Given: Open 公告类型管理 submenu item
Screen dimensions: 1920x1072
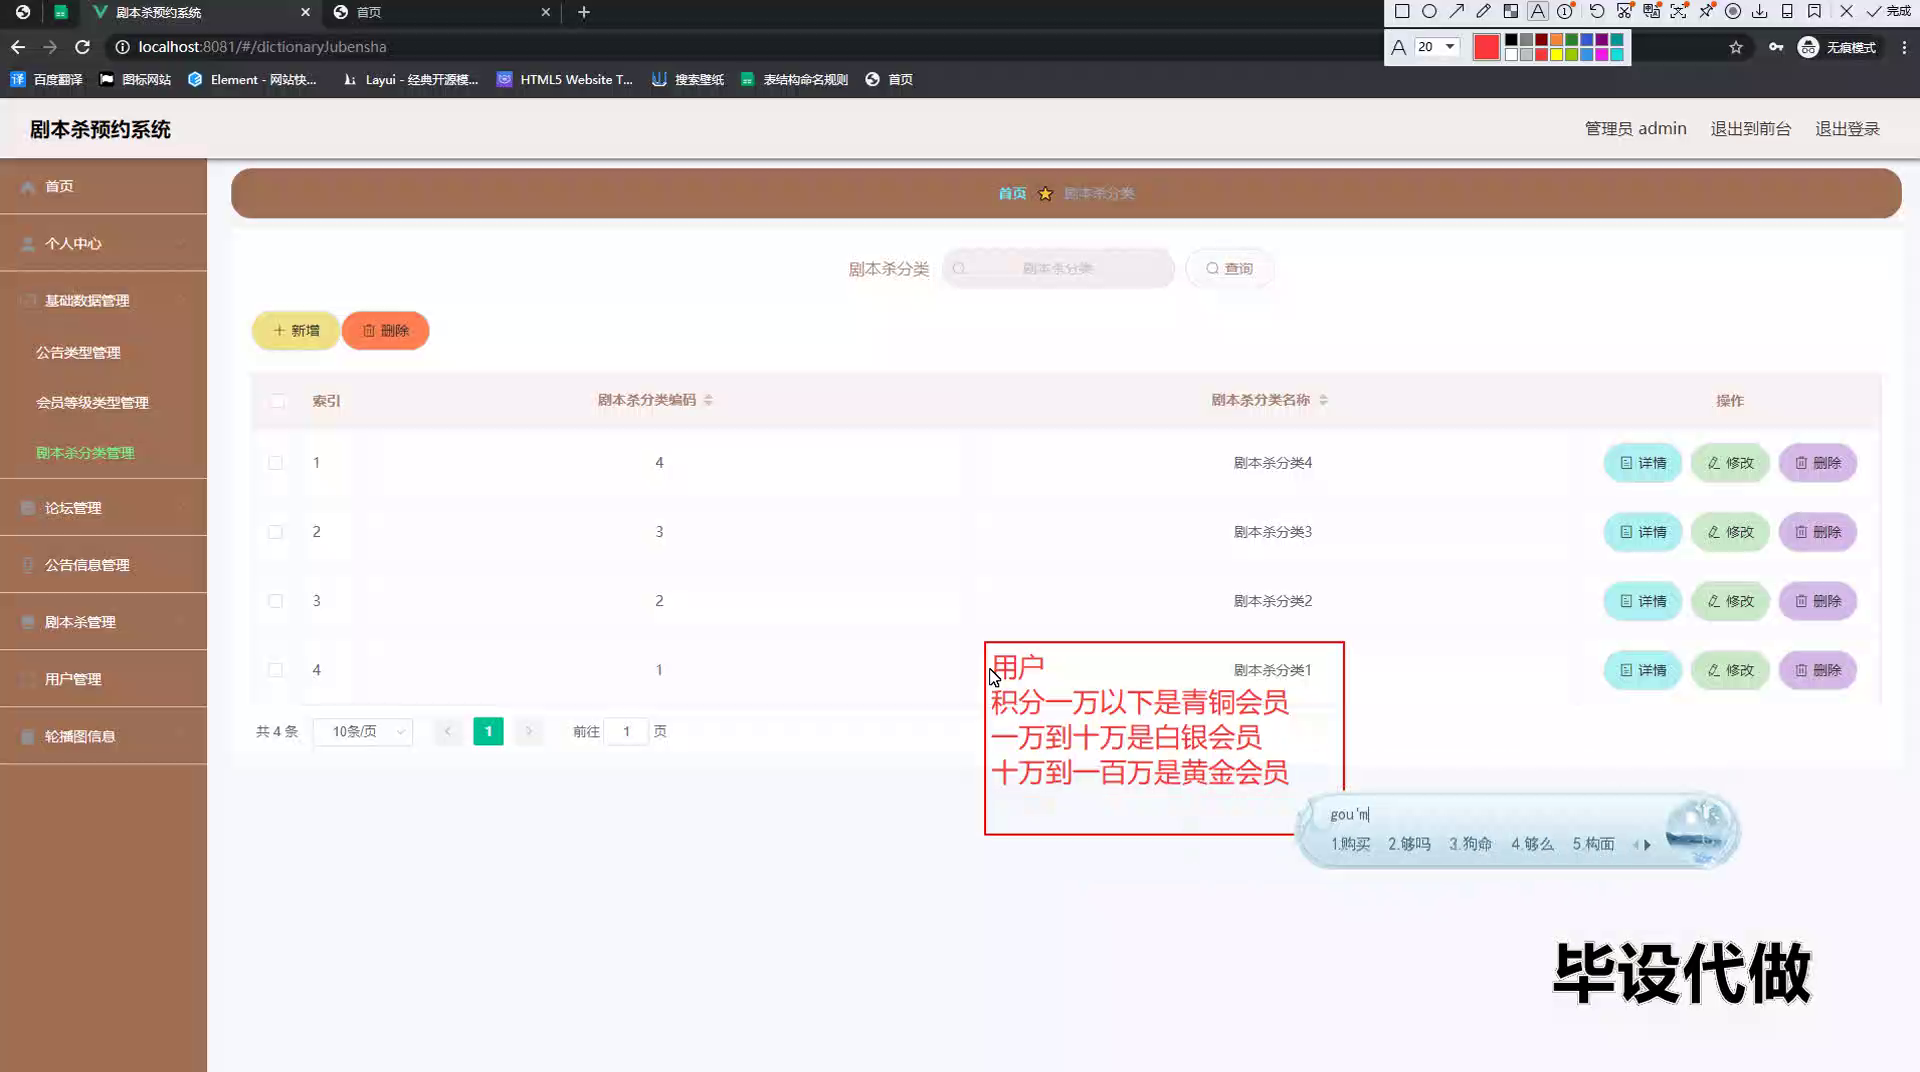Looking at the screenshot, I should click(78, 352).
